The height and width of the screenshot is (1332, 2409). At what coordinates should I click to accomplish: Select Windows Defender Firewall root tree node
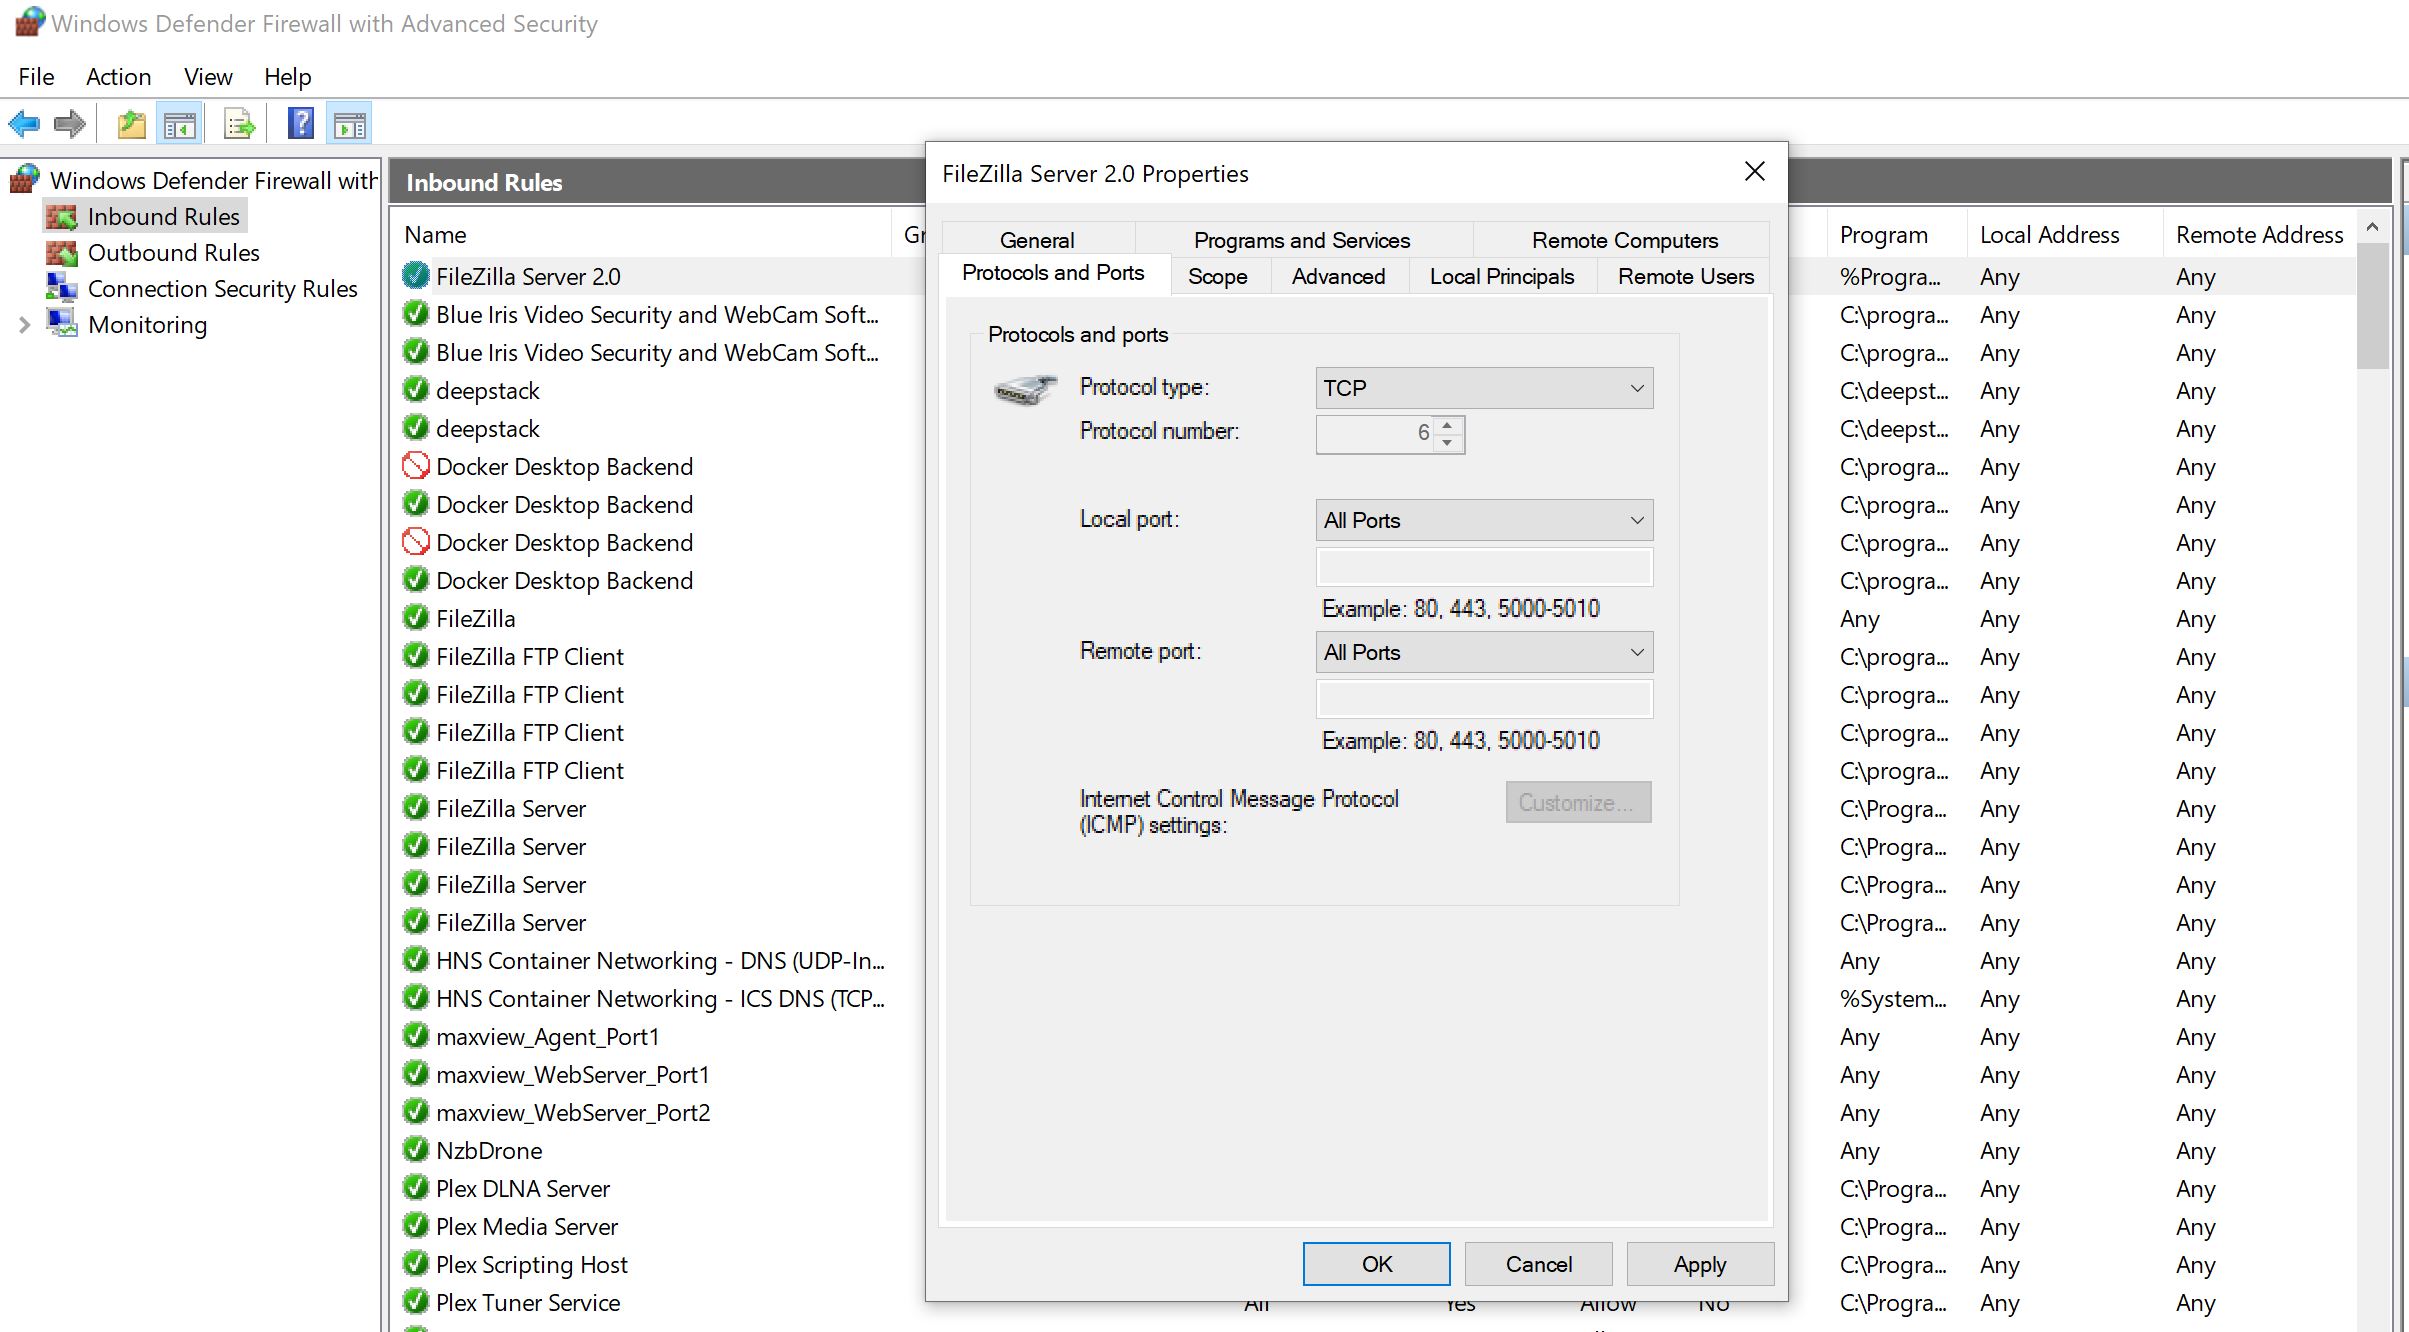coord(213,180)
